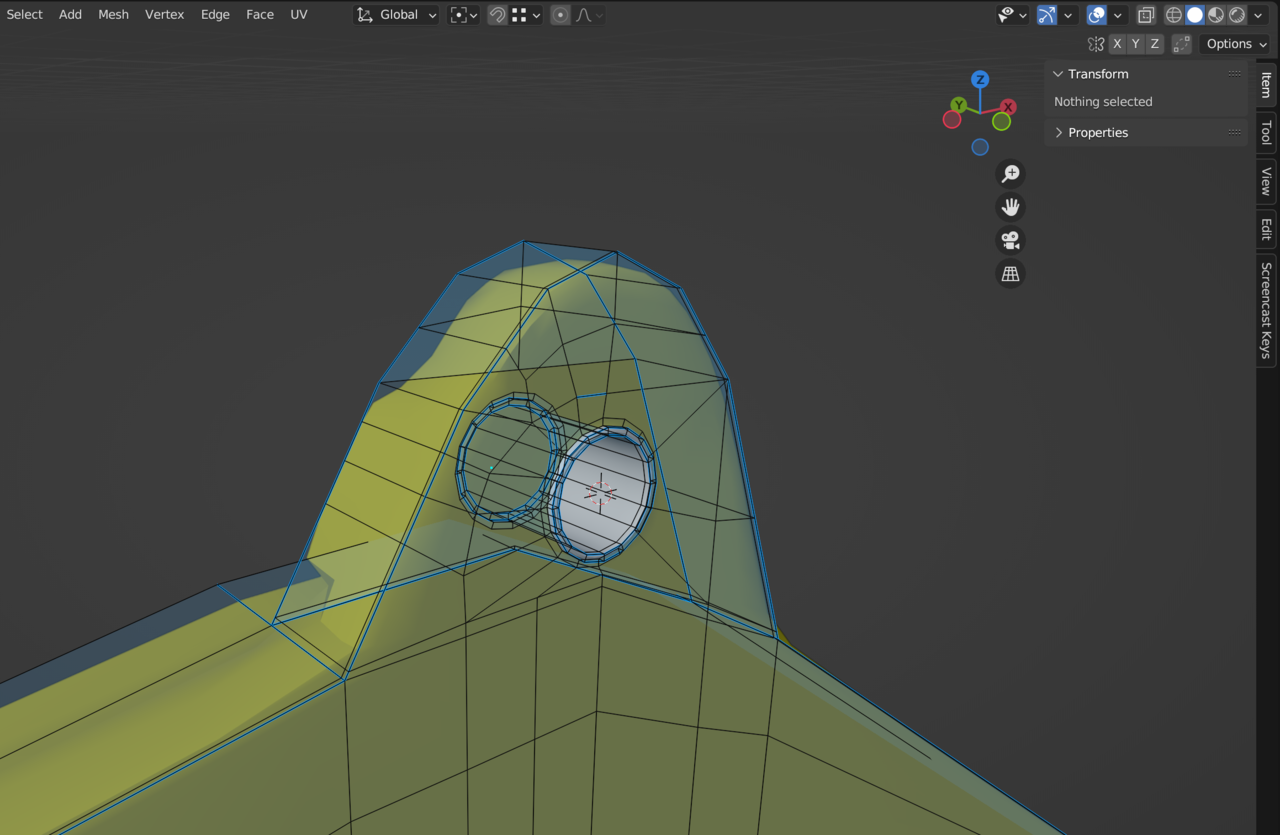Toggle X axis mirror button
This screenshot has width=1280, height=835.
coord(1117,44)
